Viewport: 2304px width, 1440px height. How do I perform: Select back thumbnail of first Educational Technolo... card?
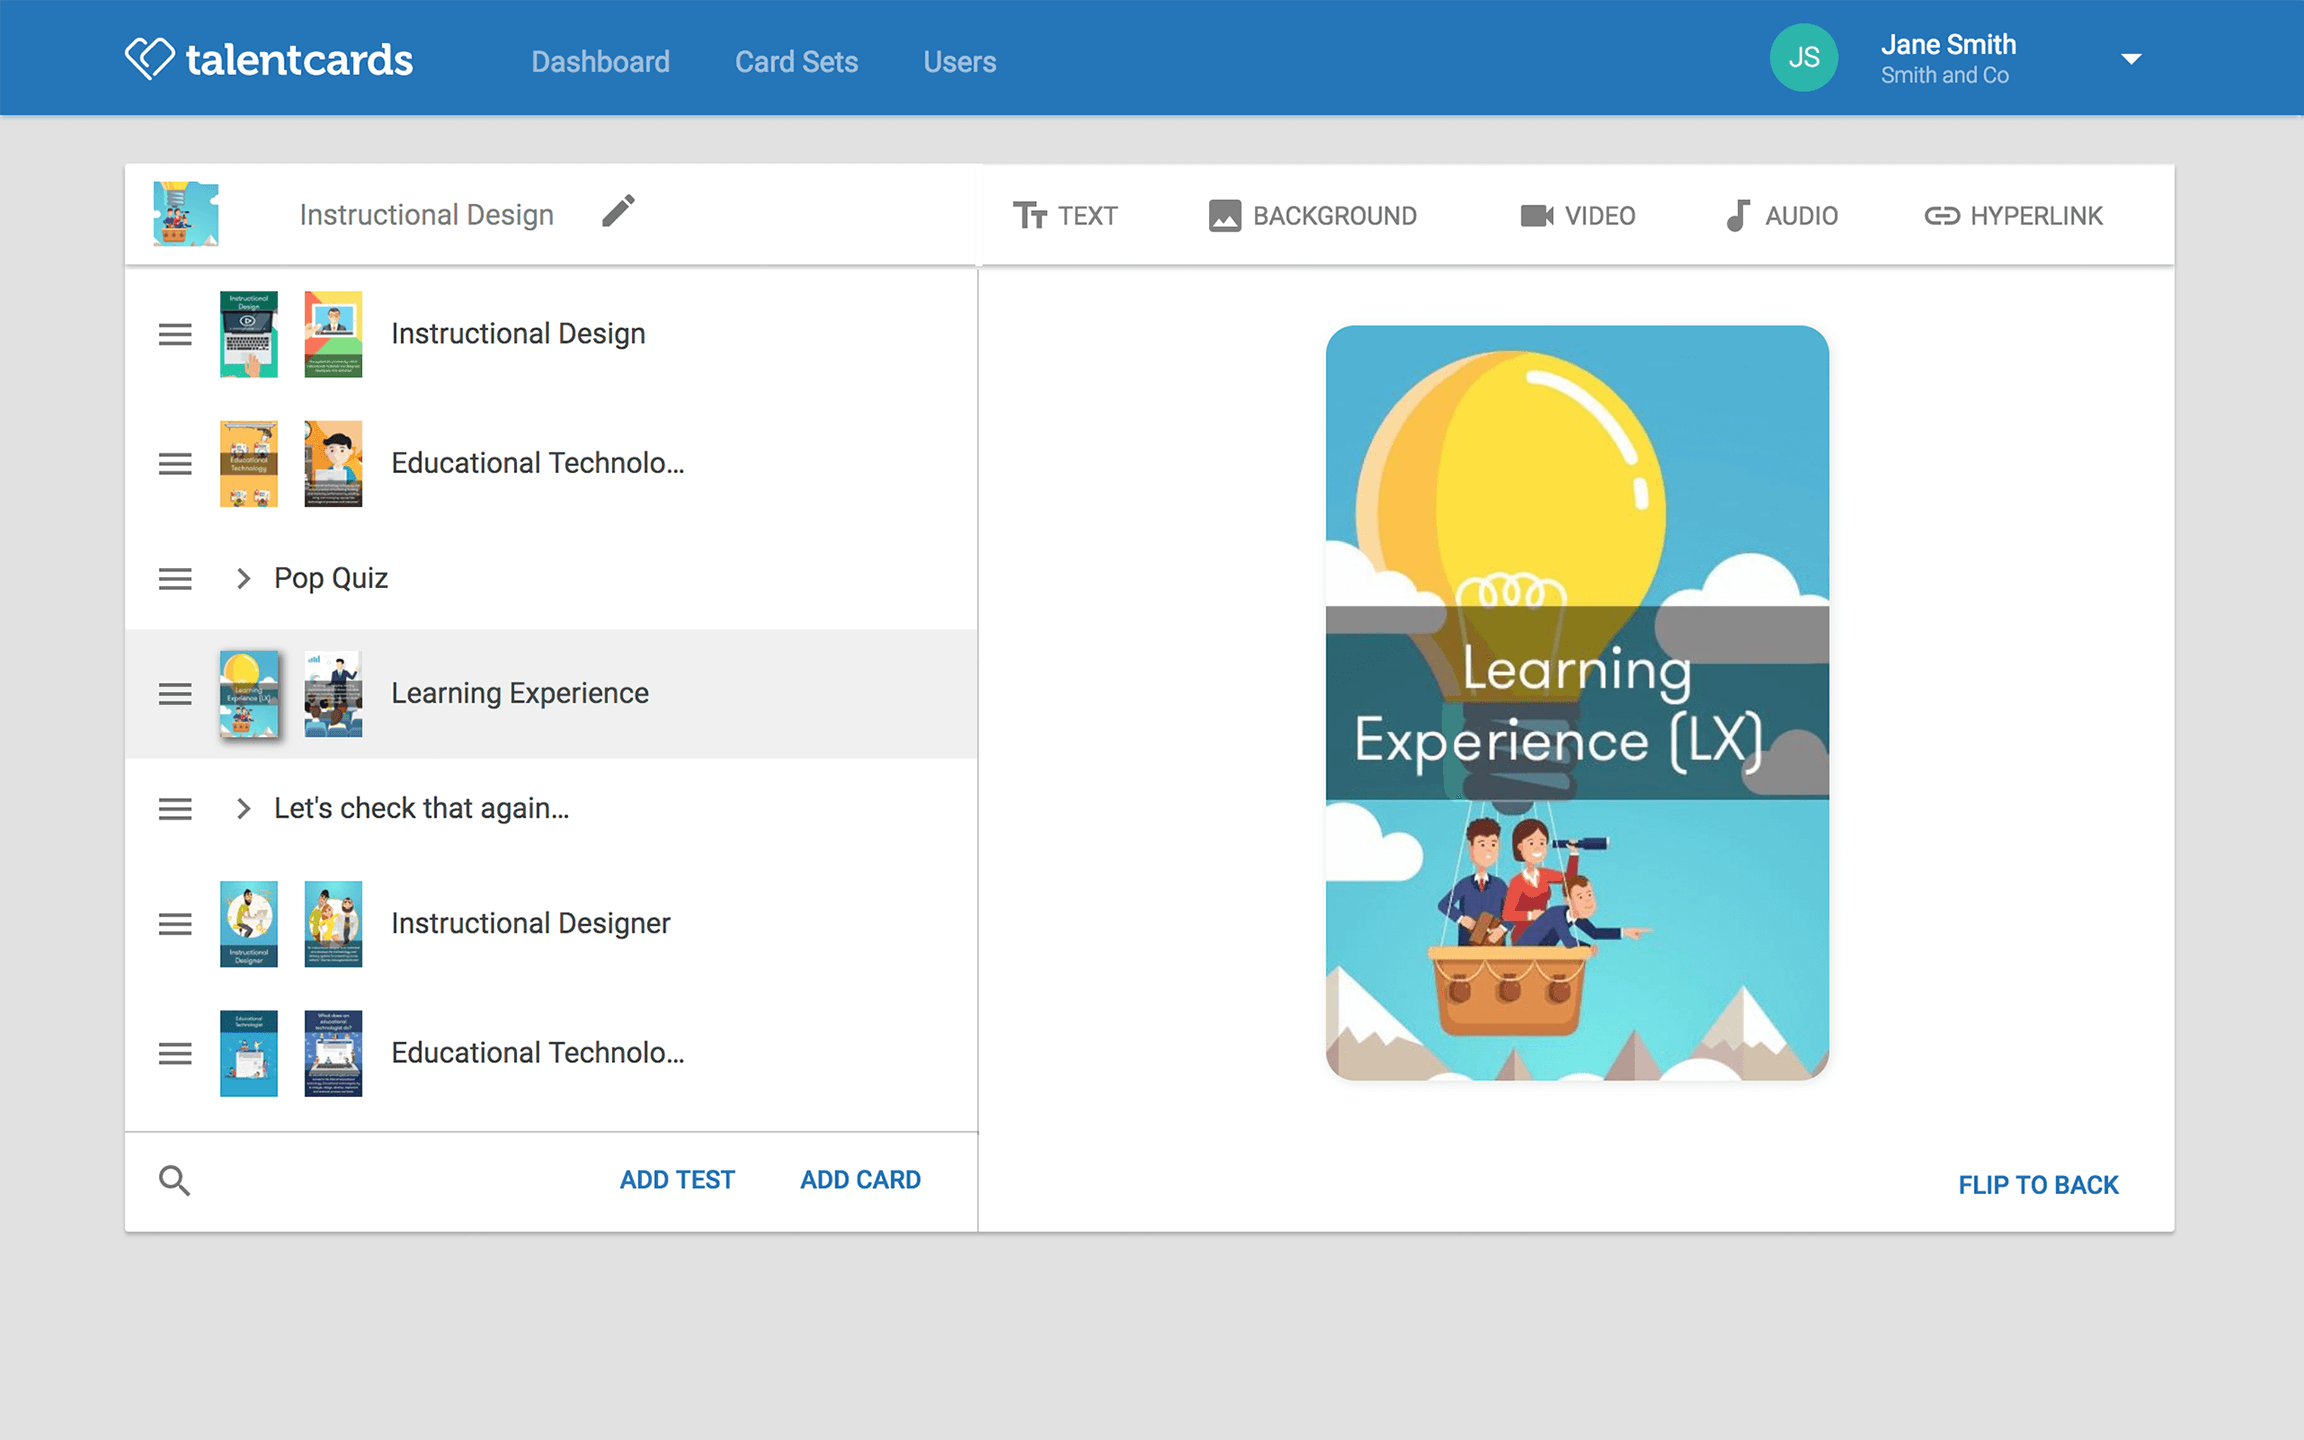[333, 464]
